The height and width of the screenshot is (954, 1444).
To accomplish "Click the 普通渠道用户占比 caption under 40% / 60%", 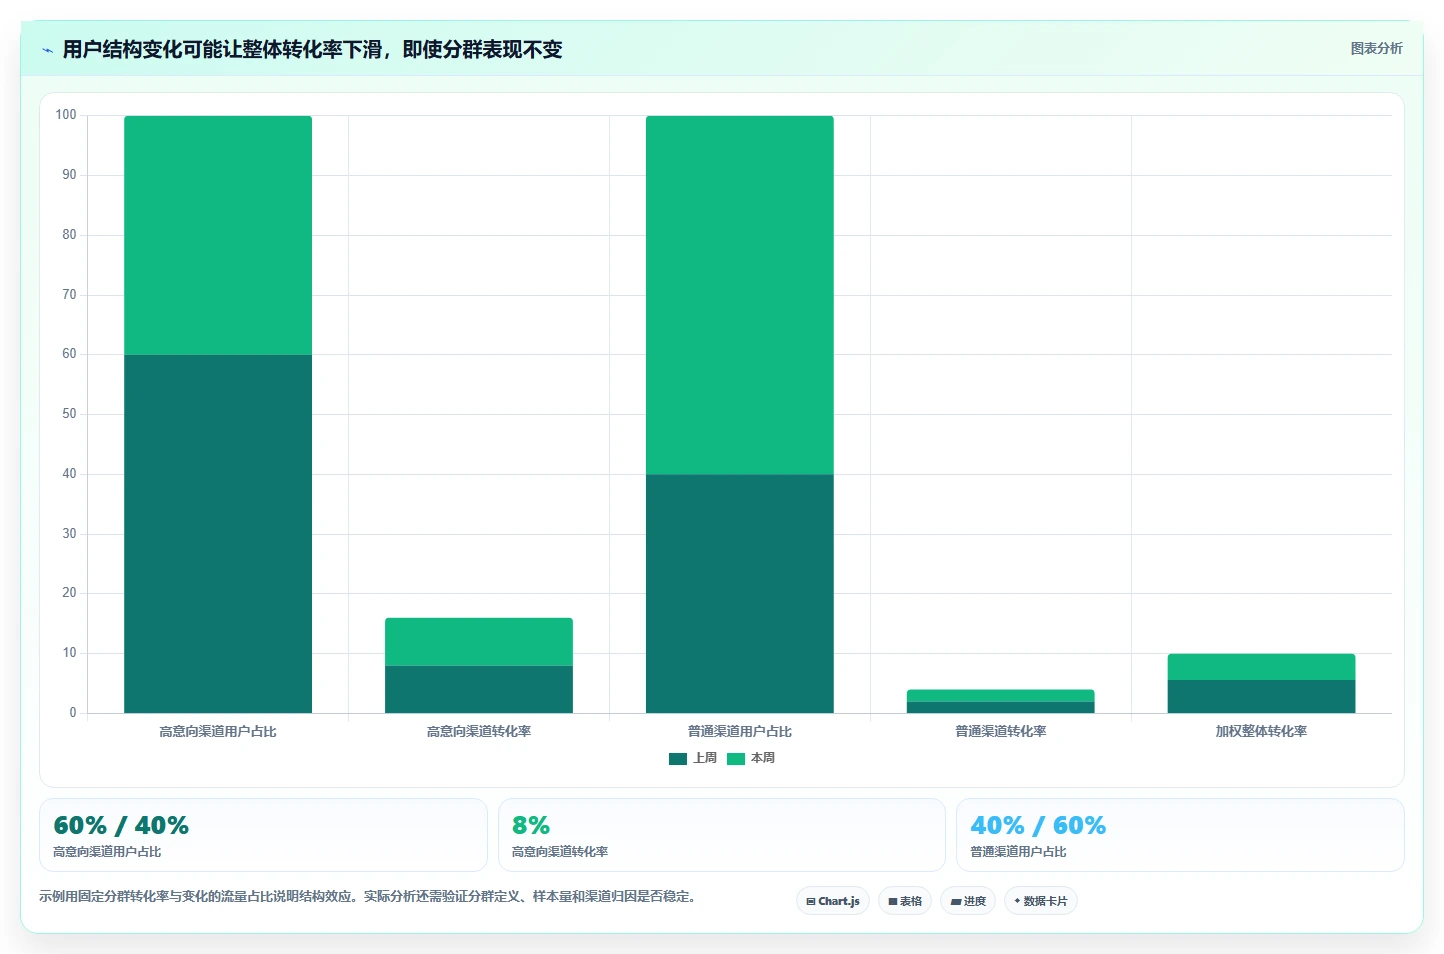I will (x=1018, y=852).
